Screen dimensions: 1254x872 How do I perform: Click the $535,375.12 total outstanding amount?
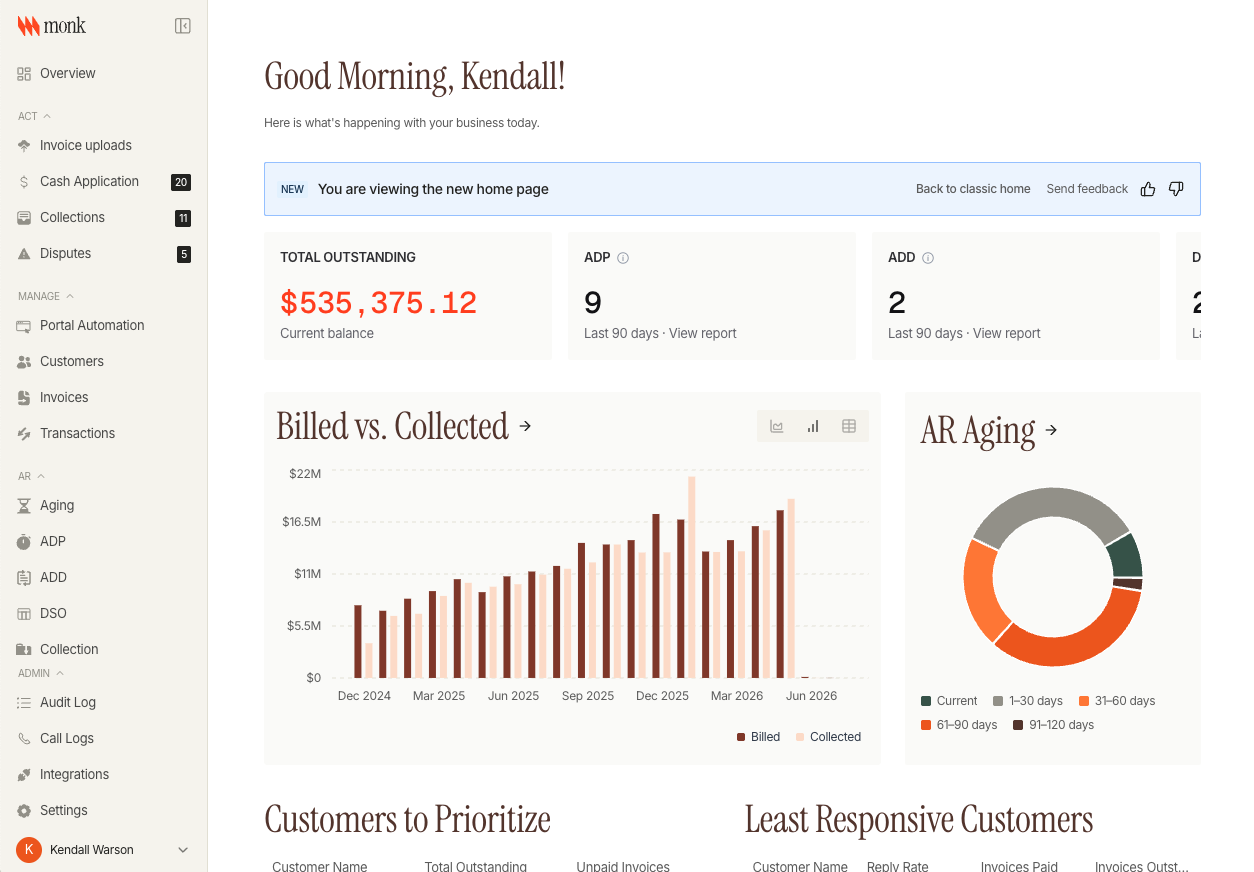tap(379, 303)
